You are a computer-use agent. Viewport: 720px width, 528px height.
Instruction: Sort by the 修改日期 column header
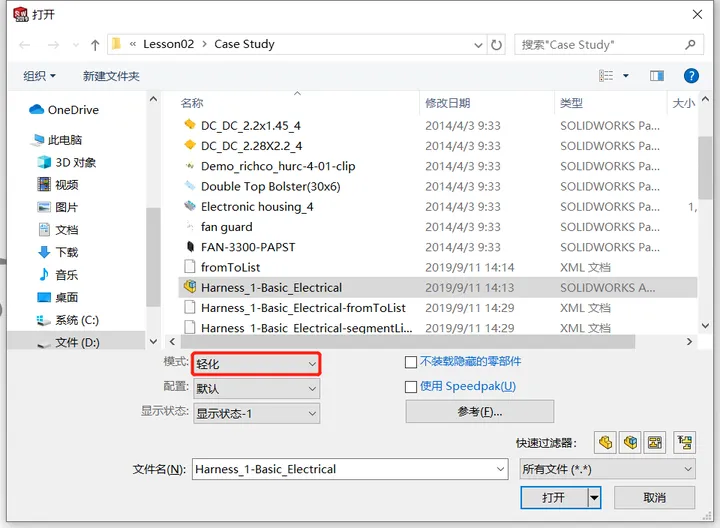click(x=487, y=103)
